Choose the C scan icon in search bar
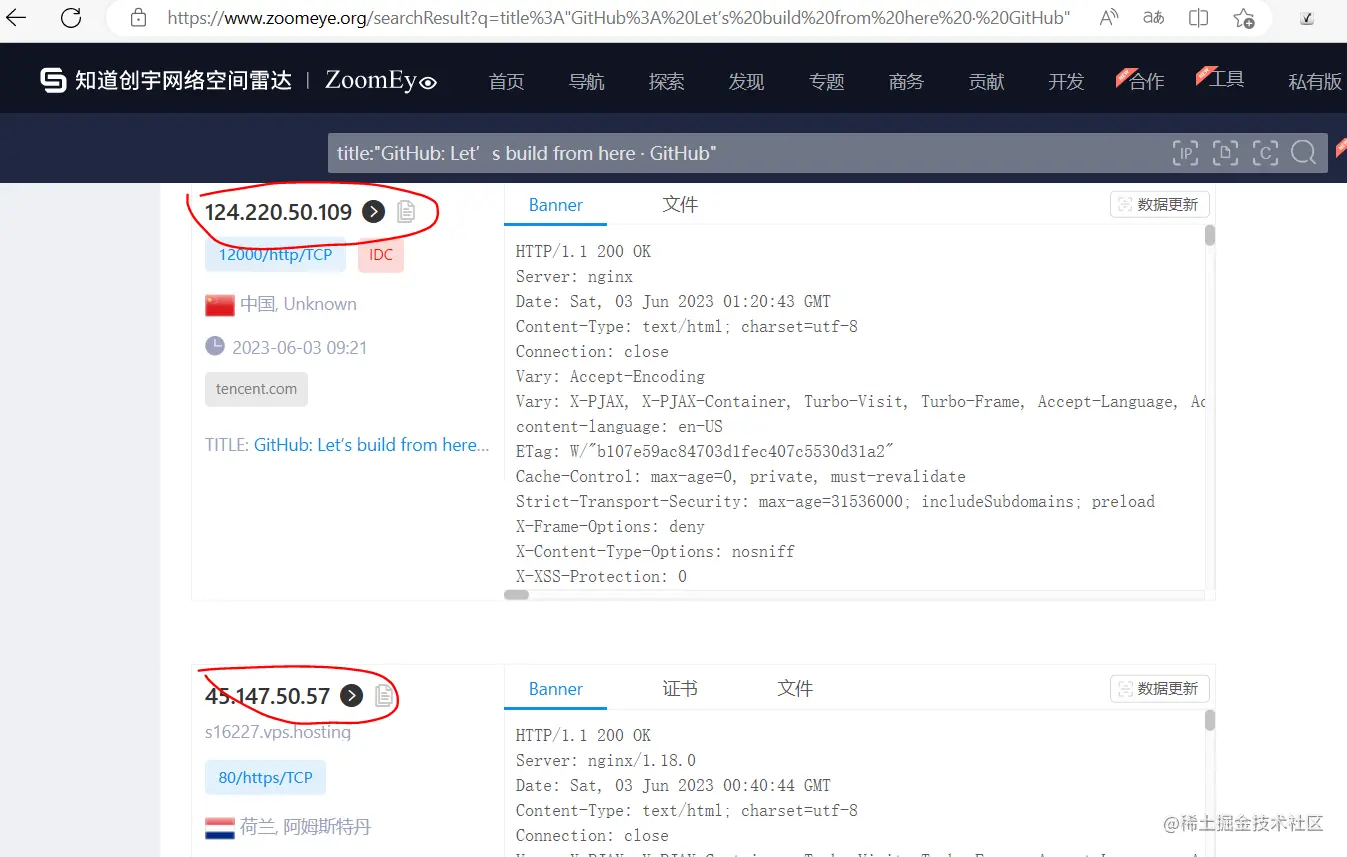The height and width of the screenshot is (857, 1347). click(1265, 153)
